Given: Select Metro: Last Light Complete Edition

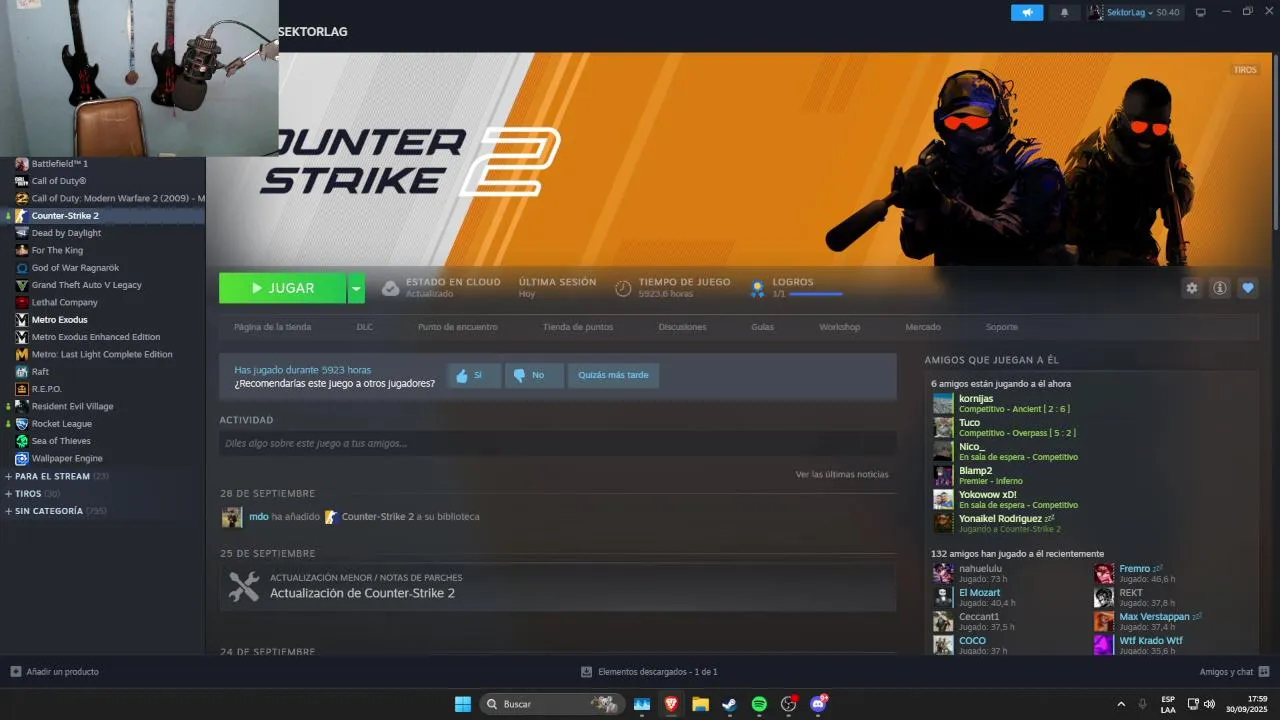Looking at the screenshot, I should pyautogui.click(x=102, y=354).
